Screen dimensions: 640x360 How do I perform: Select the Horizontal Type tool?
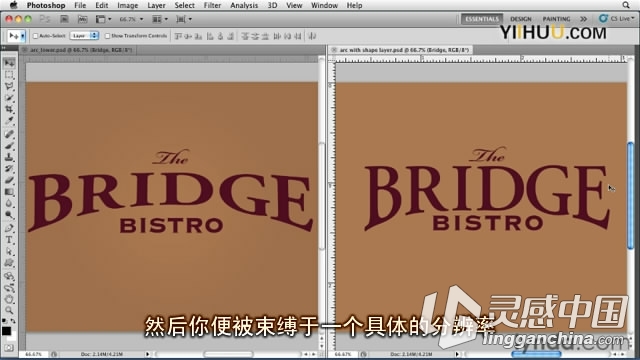point(9,240)
